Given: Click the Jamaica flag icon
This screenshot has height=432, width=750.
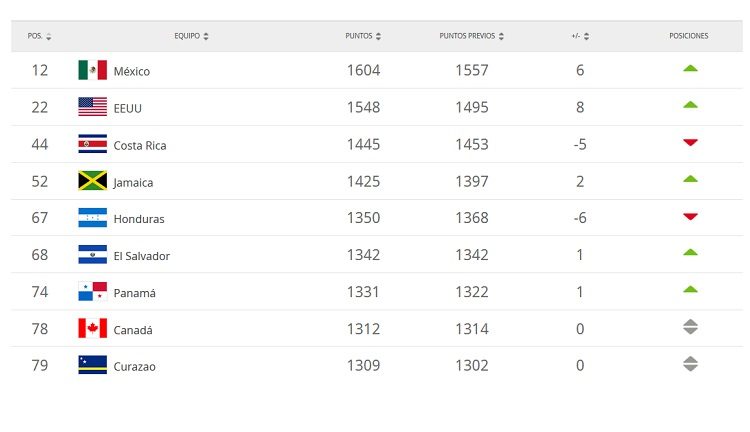Looking at the screenshot, I should click(92, 181).
